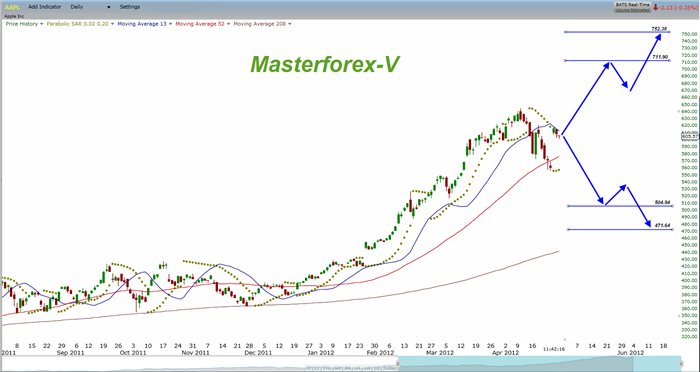
Task: Open the chart Settings menu
Action: pyautogui.click(x=129, y=7)
